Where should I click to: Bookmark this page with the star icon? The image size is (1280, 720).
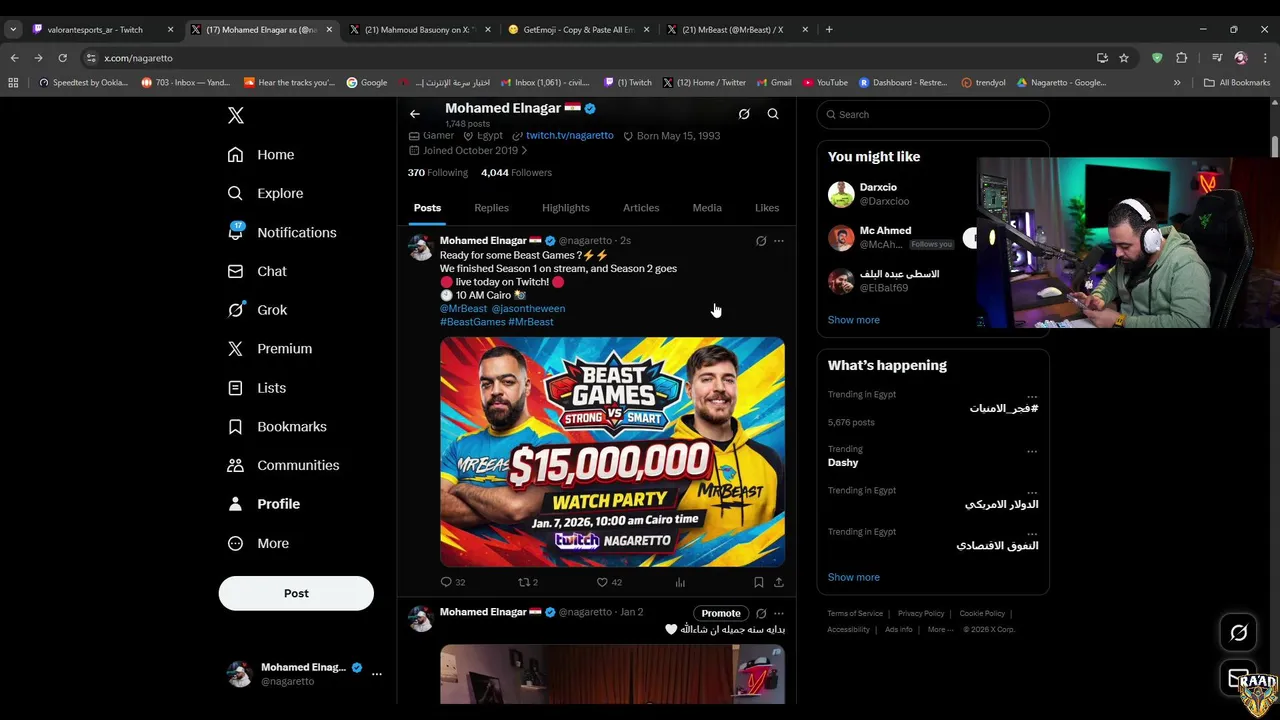coord(1124,58)
